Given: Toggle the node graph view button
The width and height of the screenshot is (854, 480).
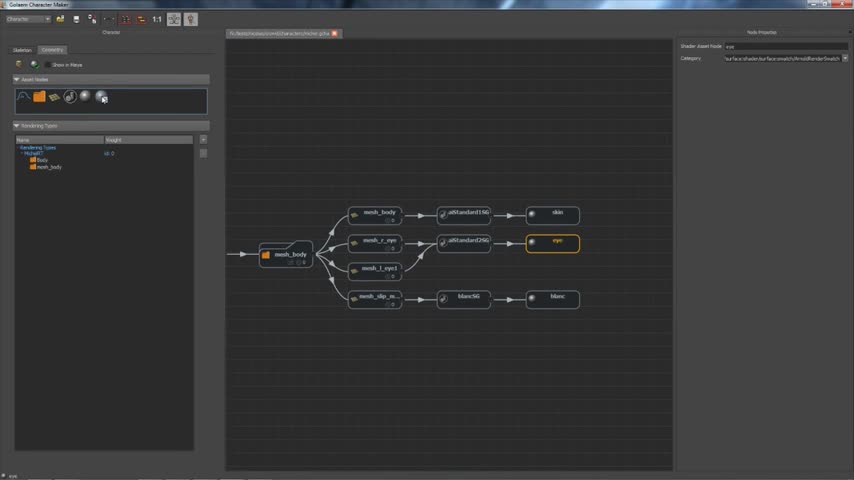Looking at the screenshot, I should point(174,19).
